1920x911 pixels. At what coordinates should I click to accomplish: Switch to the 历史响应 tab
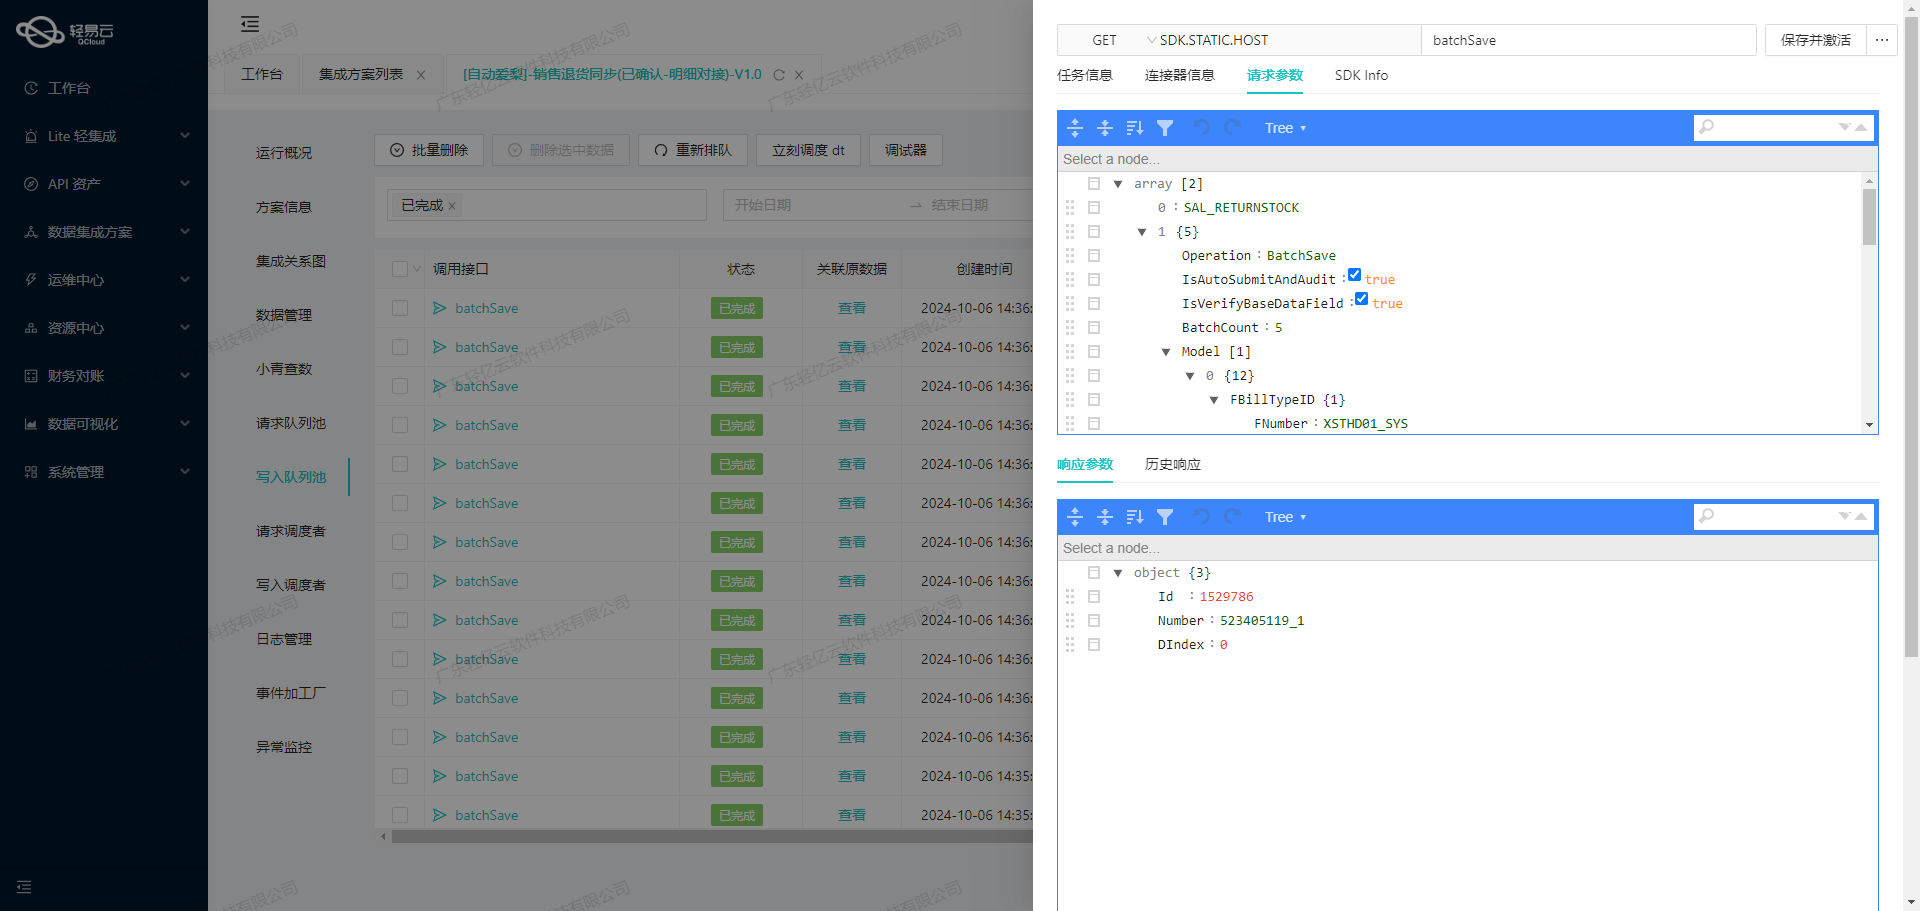pos(1171,464)
